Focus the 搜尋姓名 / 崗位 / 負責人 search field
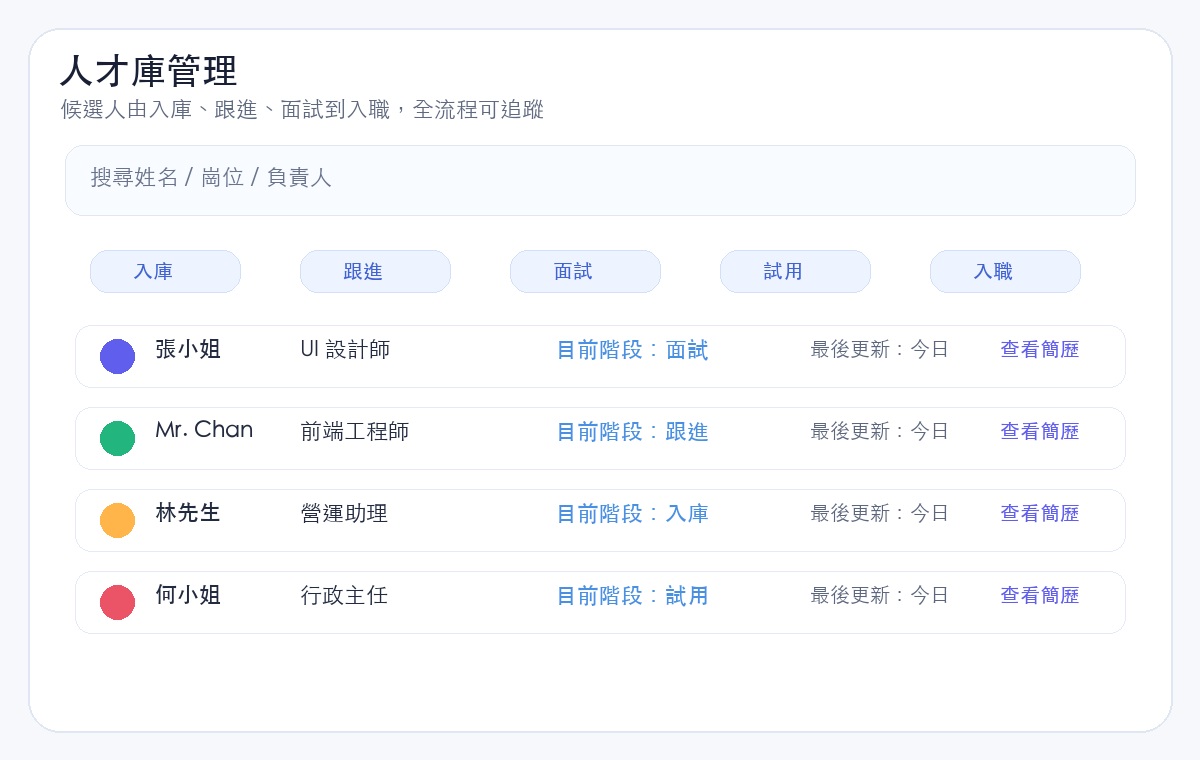Image resolution: width=1200 pixels, height=760 pixels. point(600,180)
